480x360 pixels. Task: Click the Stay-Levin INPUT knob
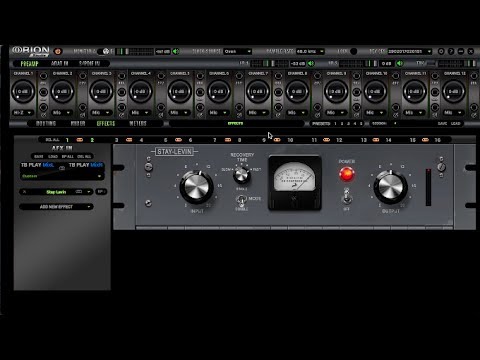pyautogui.click(x=196, y=187)
